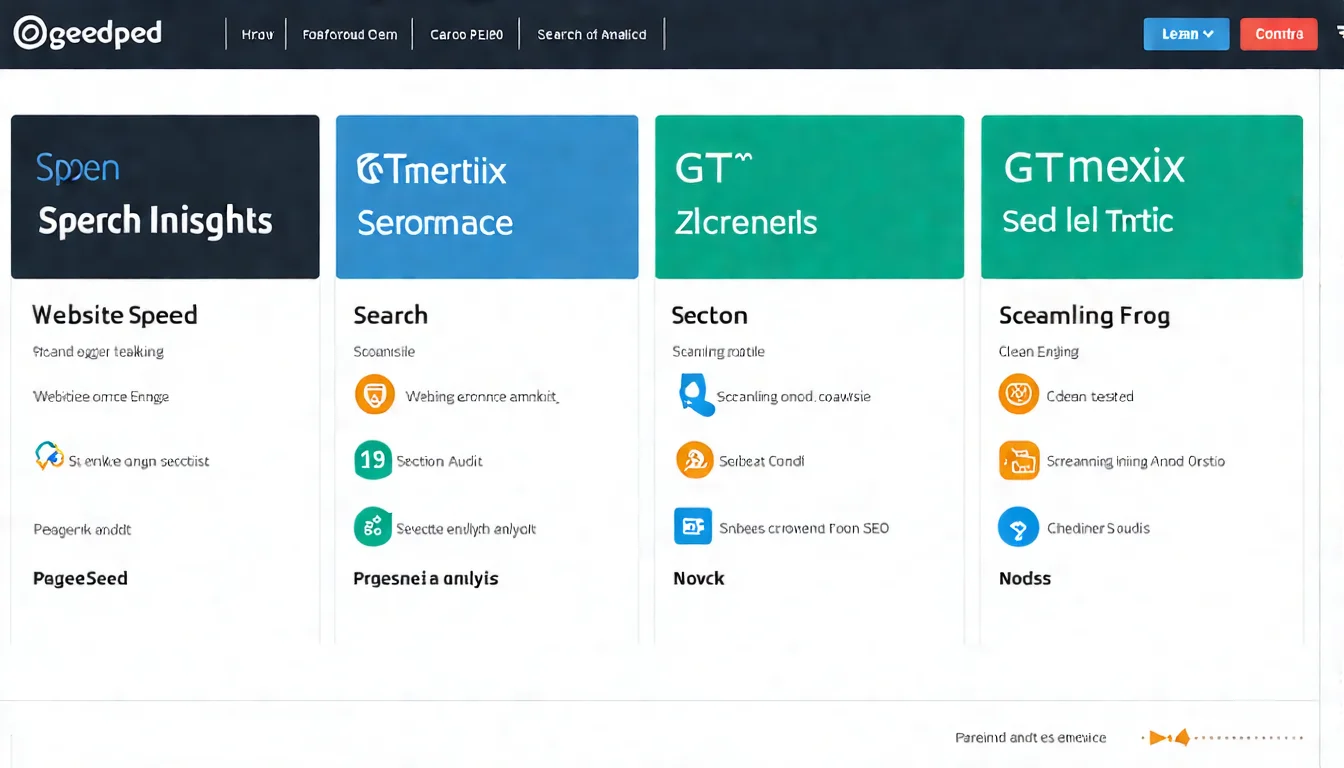This screenshot has width=1344, height=768.
Task: Click blue icon beside Sceanling onod coawsie
Action: [696, 395]
